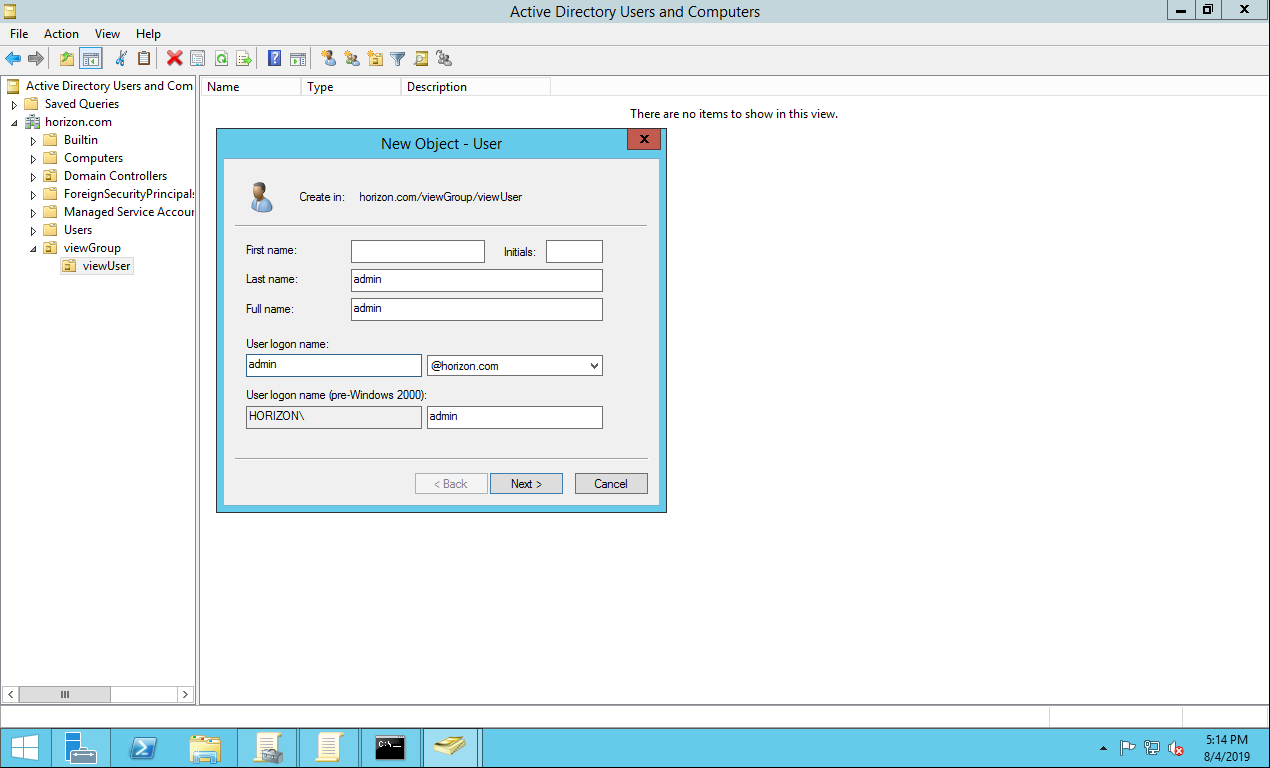Click the Export List toolbar icon
This screenshot has width=1270, height=768.
click(x=243, y=59)
